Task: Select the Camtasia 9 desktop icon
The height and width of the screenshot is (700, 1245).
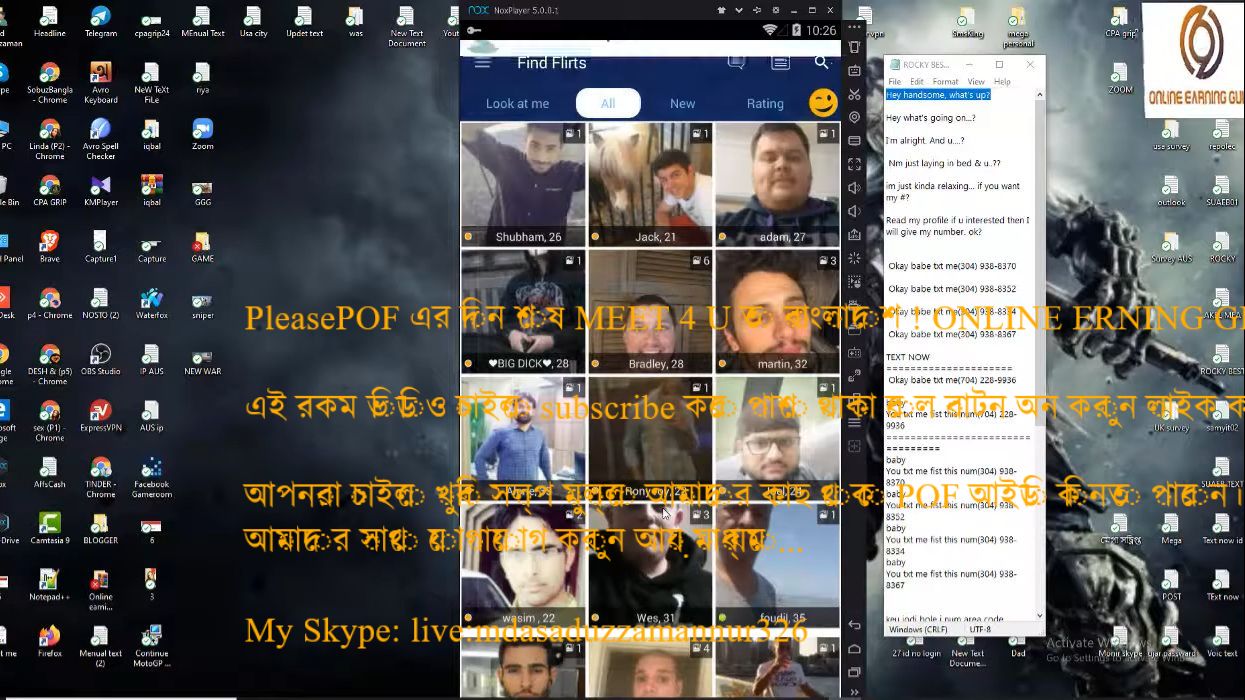Action: [49, 528]
